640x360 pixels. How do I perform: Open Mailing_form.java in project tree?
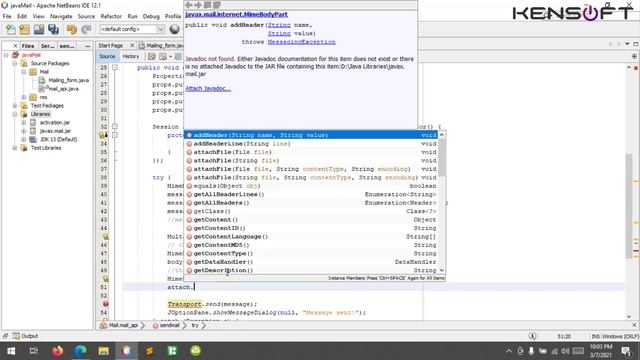(x=69, y=80)
